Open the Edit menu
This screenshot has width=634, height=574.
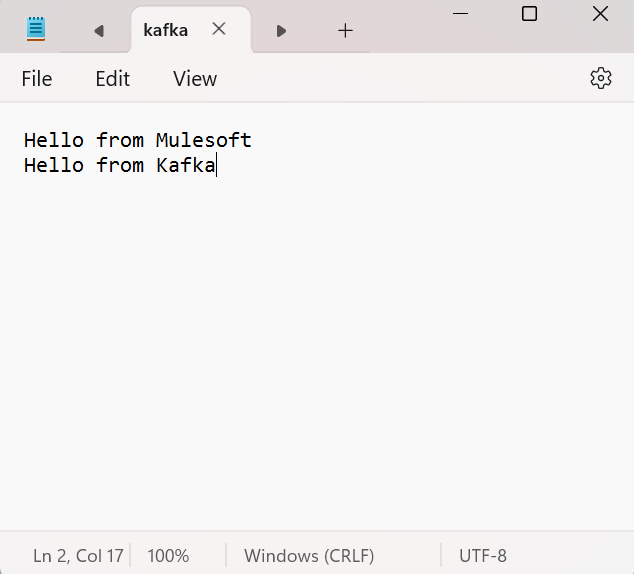pyautogui.click(x=112, y=78)
